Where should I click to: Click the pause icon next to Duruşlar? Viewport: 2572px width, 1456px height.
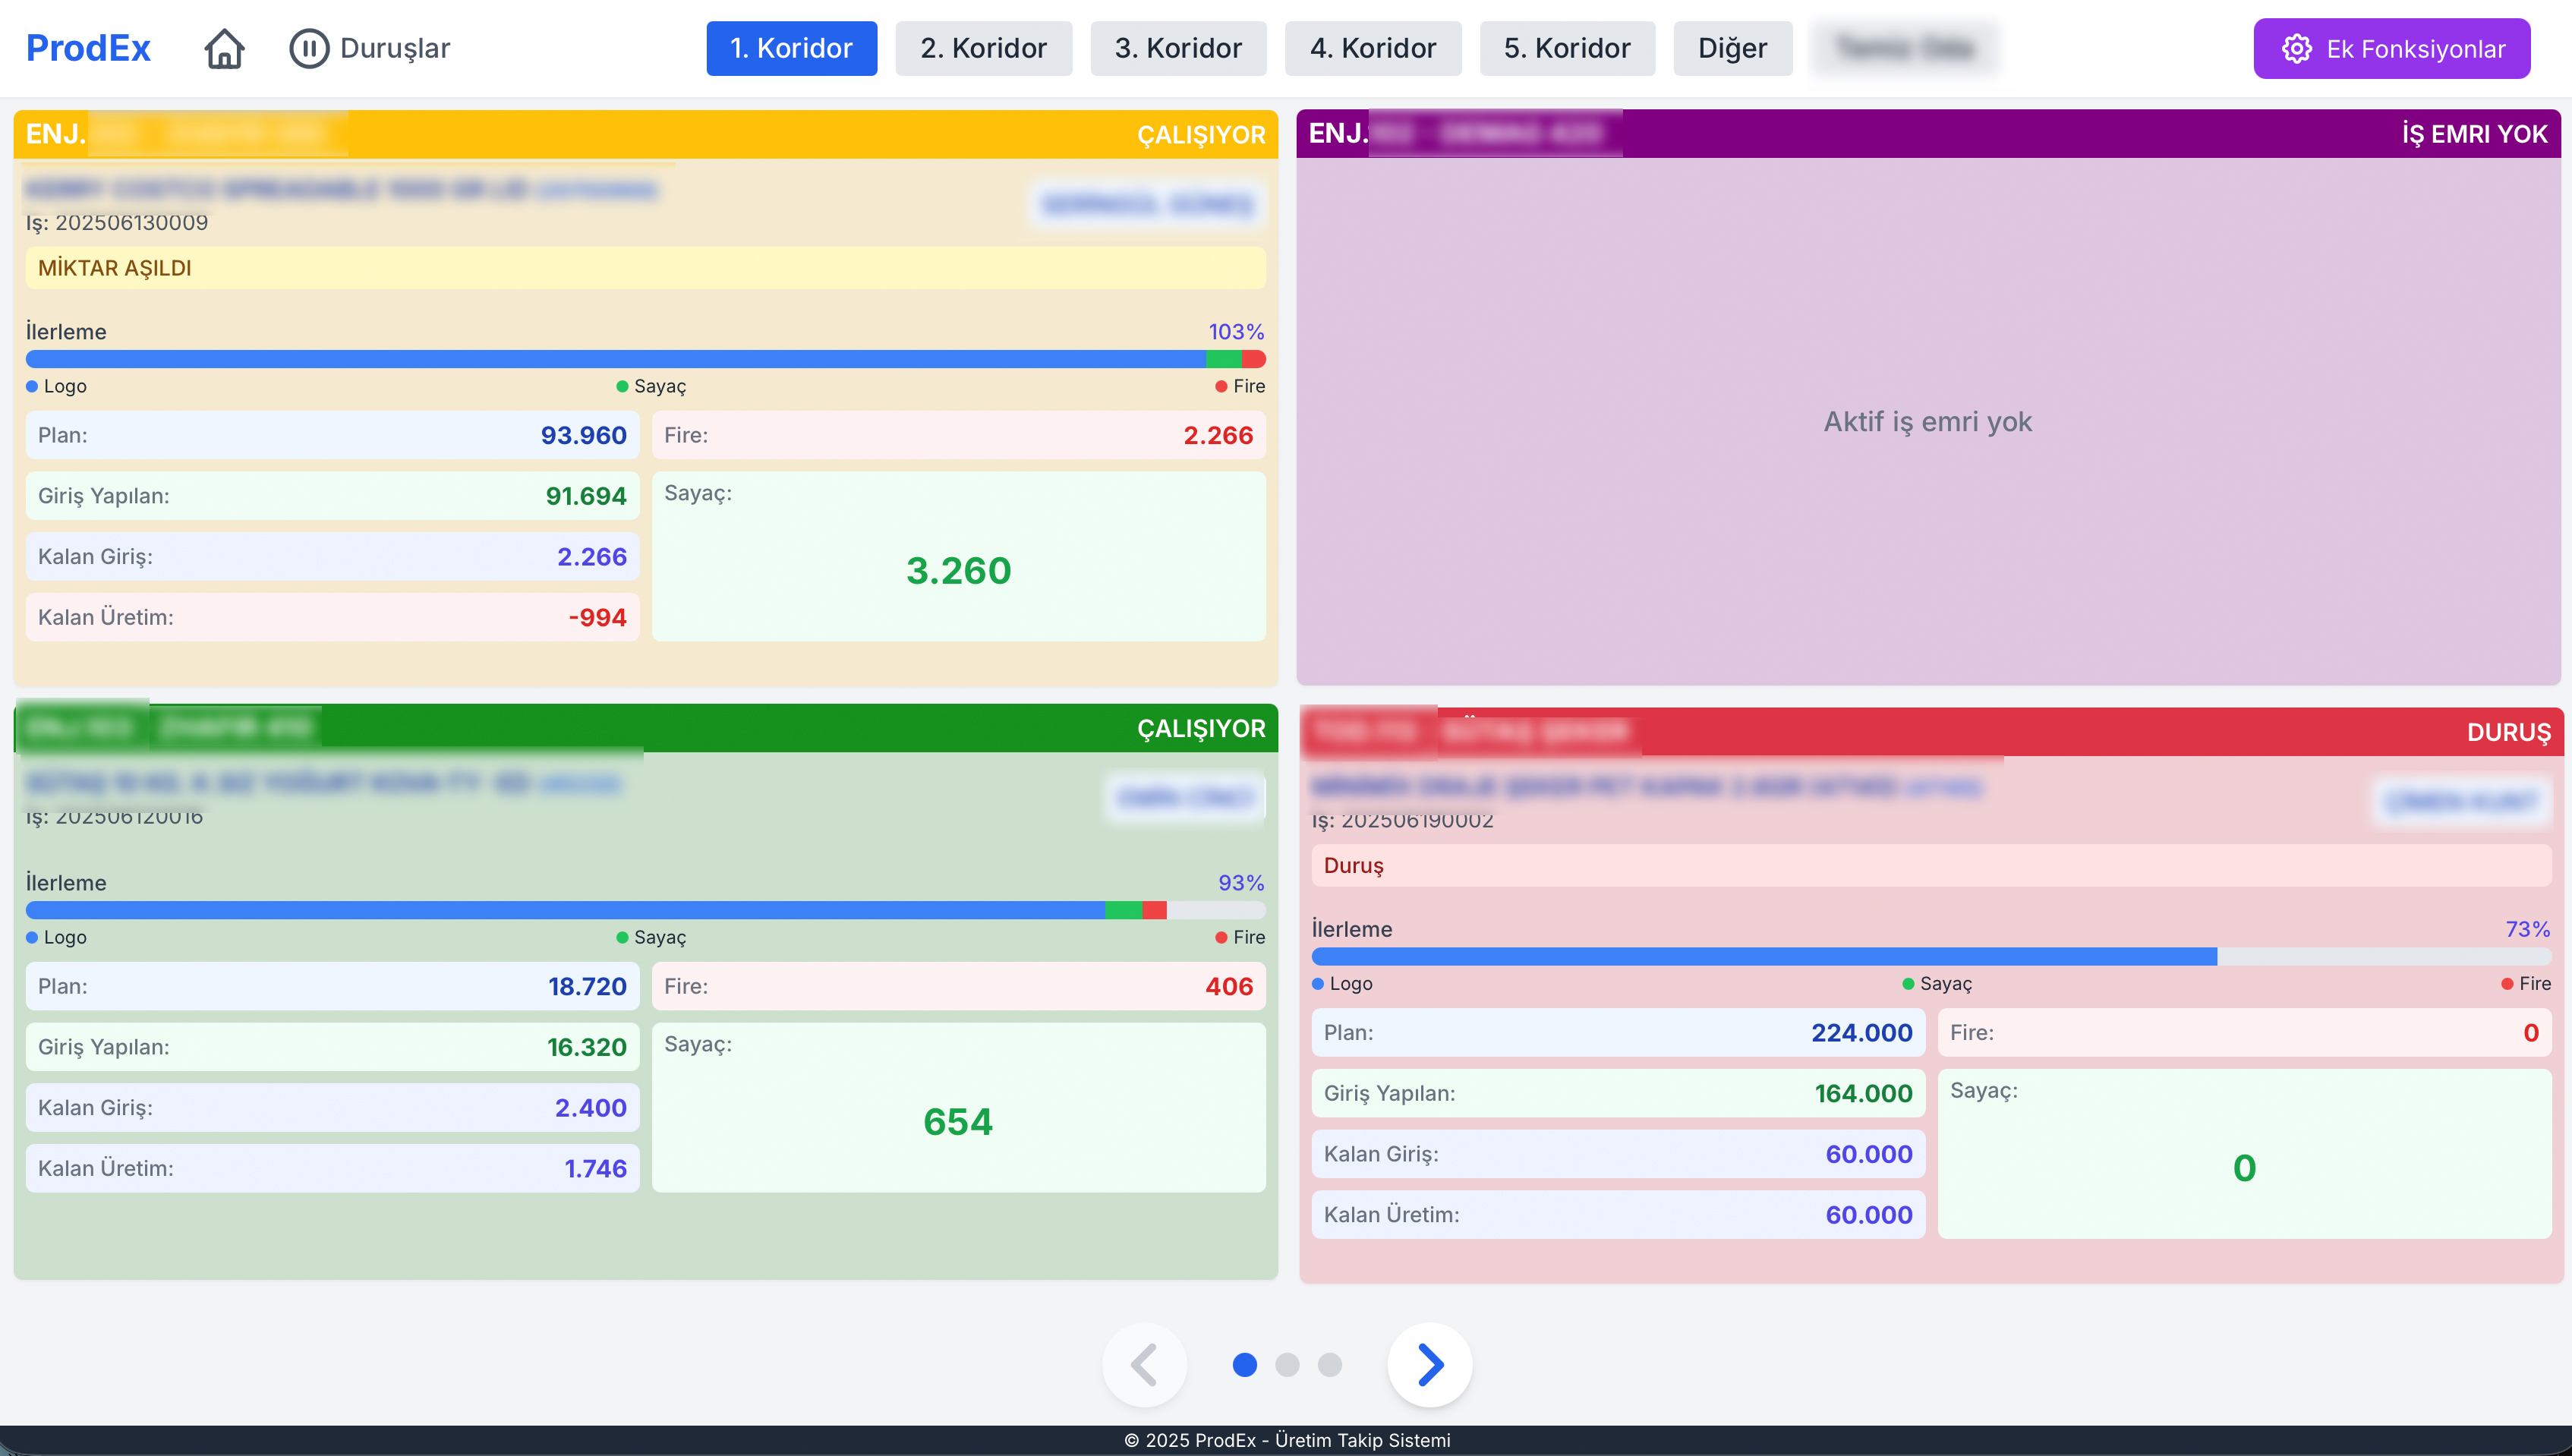coord(311,47)
